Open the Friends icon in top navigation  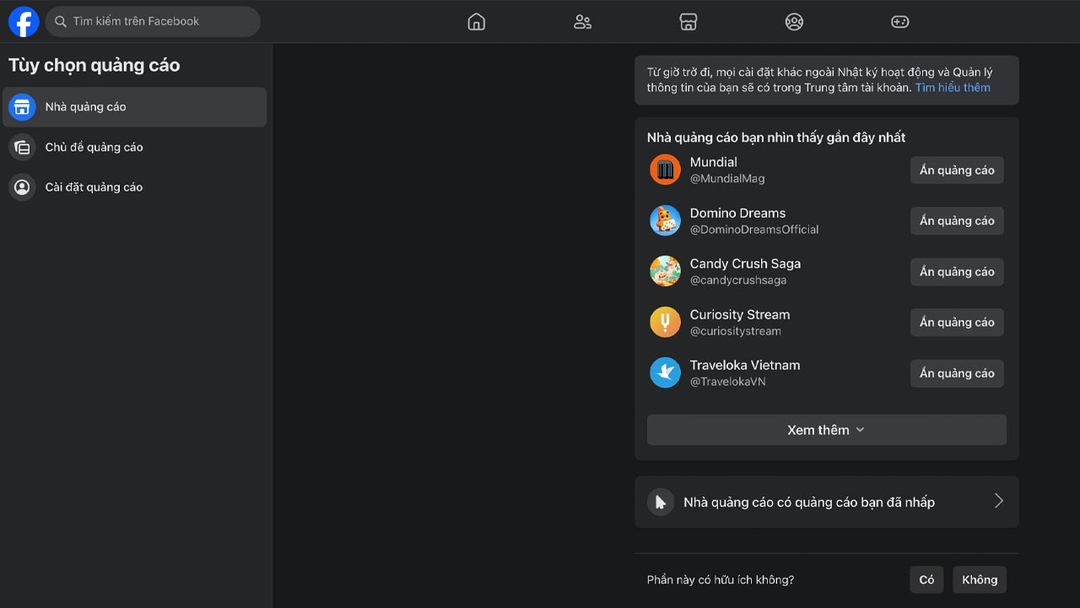pyautogui.click(x=582, y=22)
